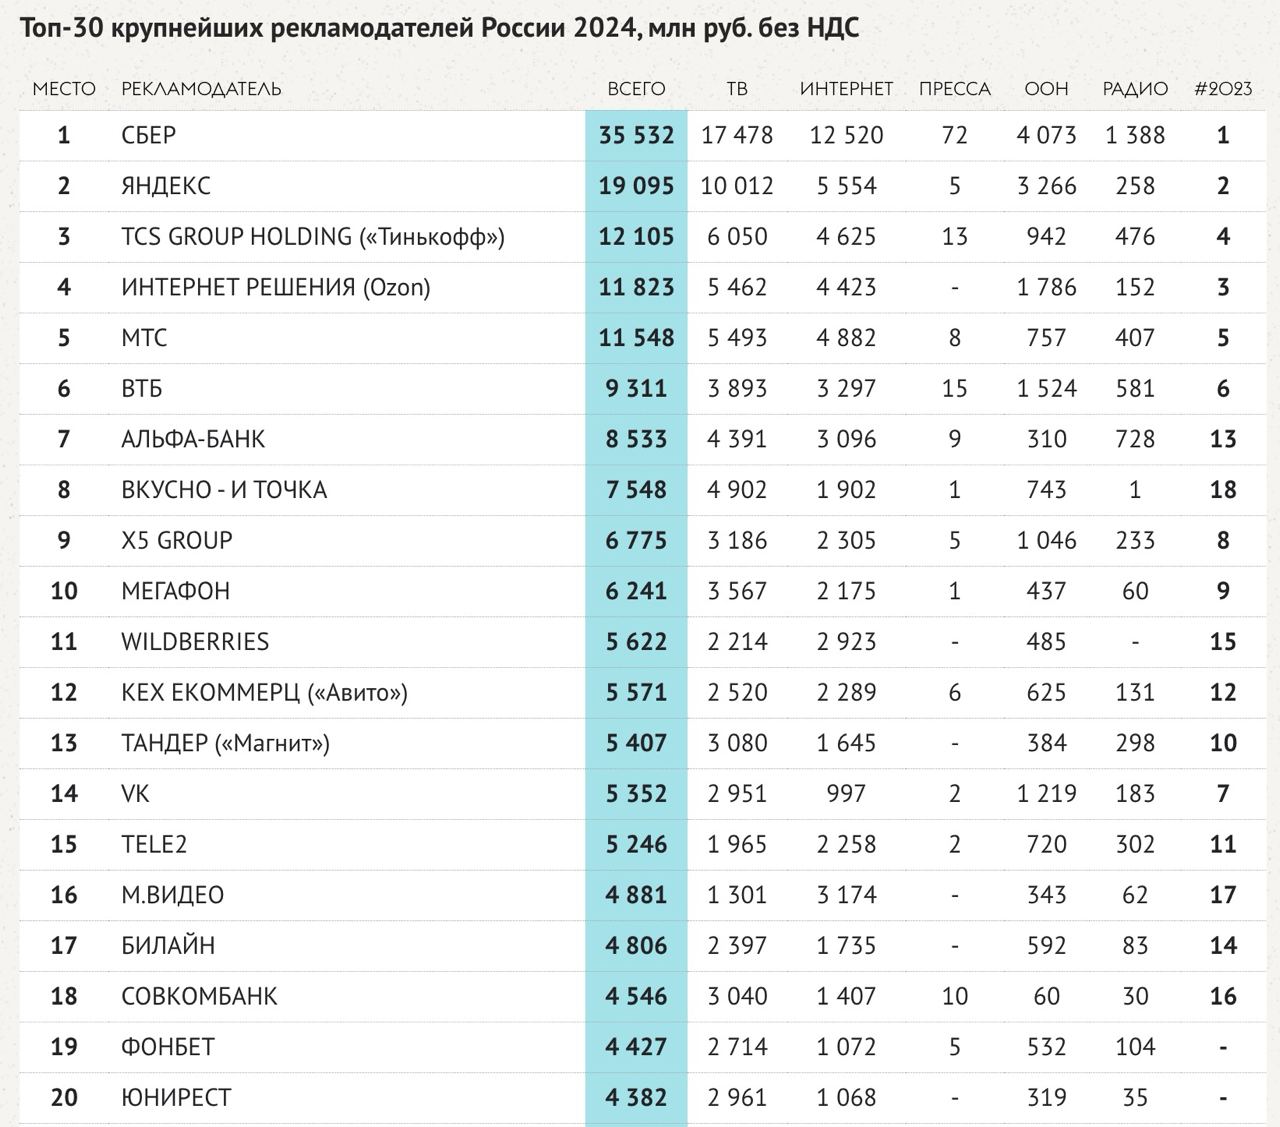Viewport: 1280px width, 1127px height.
Task: Click total value 4 427
Action: (637, 1047)
